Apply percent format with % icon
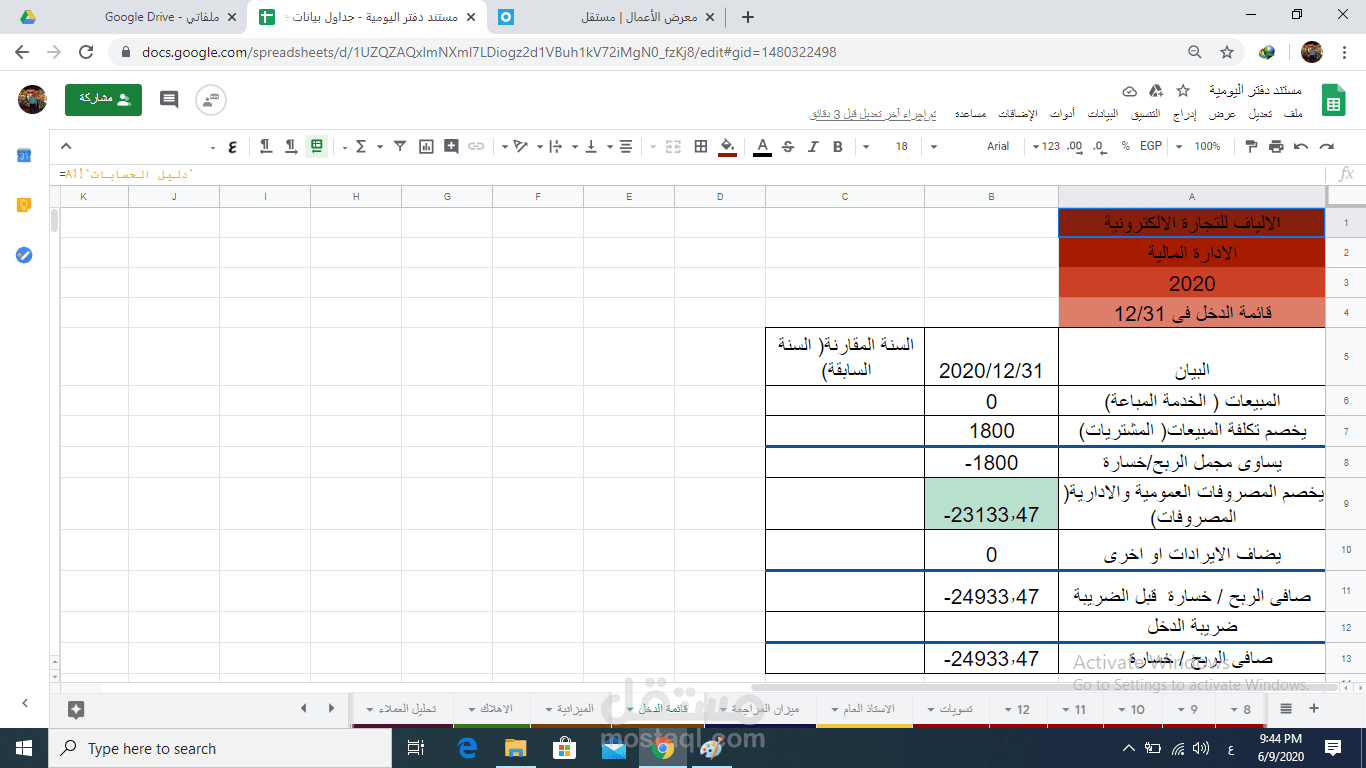Image resolution: width=1366 pixels, height=768 pixels. [1125, 146]
